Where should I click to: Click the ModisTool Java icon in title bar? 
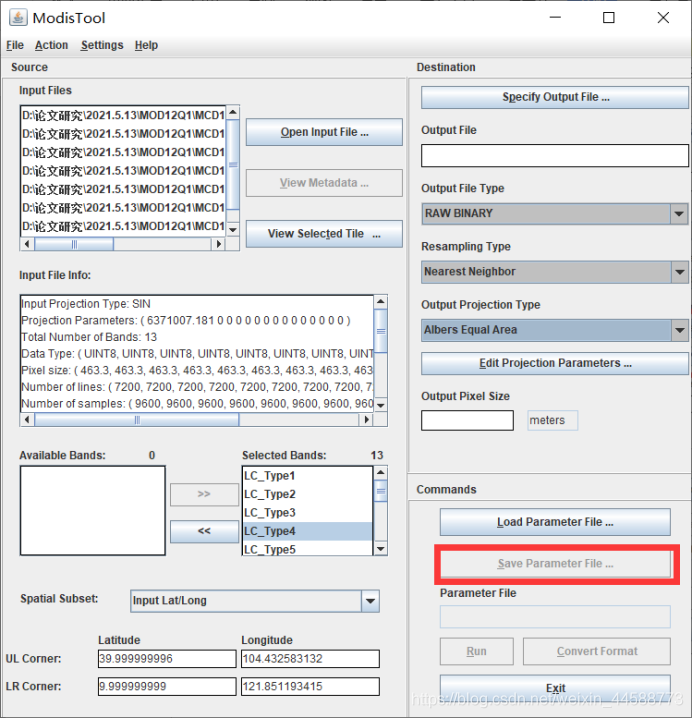click(x=18, y=18)
